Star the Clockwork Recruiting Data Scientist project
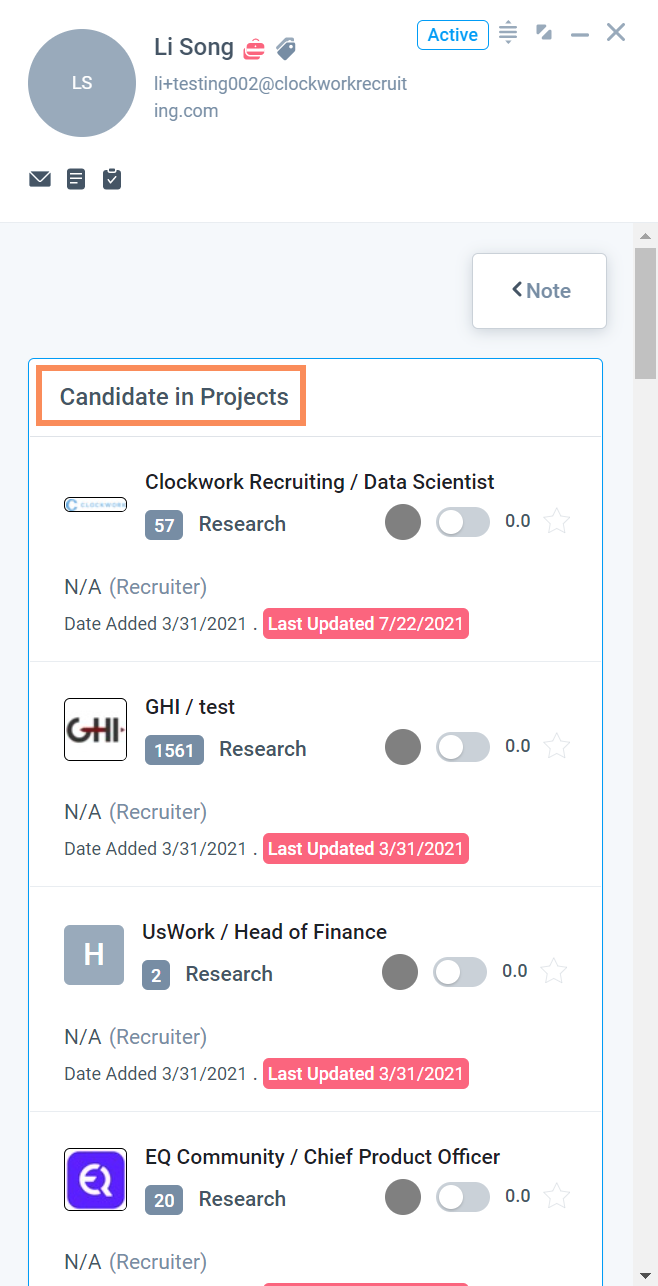 pos(556,521)
